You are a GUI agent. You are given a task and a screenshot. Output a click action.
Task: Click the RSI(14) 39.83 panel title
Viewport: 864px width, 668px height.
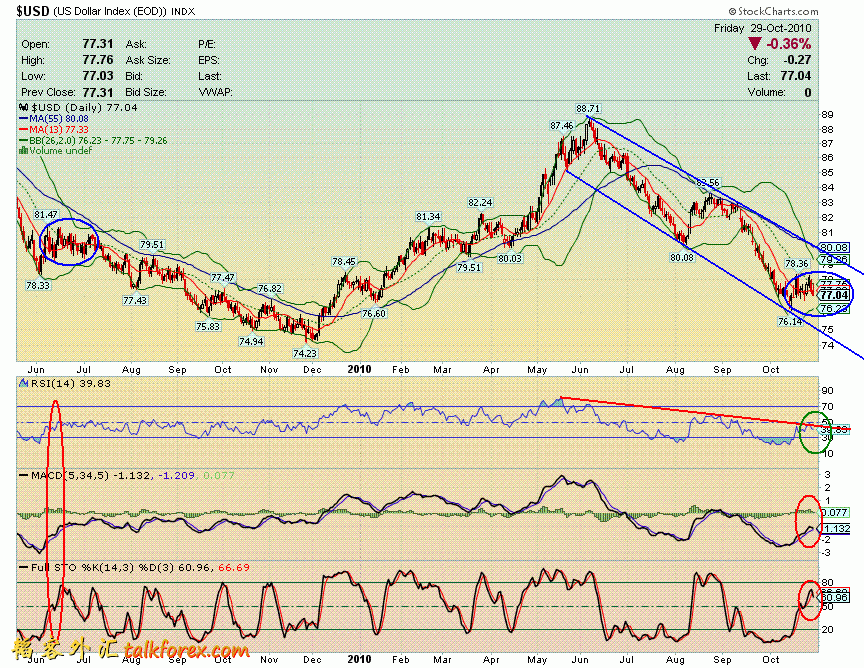pos(71,383)
